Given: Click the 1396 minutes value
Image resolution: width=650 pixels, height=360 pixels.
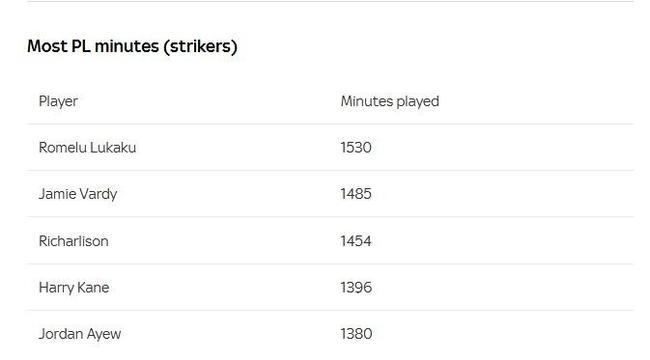Looking at the screenshot, I should pyautogui.click(x=356, y=287).
